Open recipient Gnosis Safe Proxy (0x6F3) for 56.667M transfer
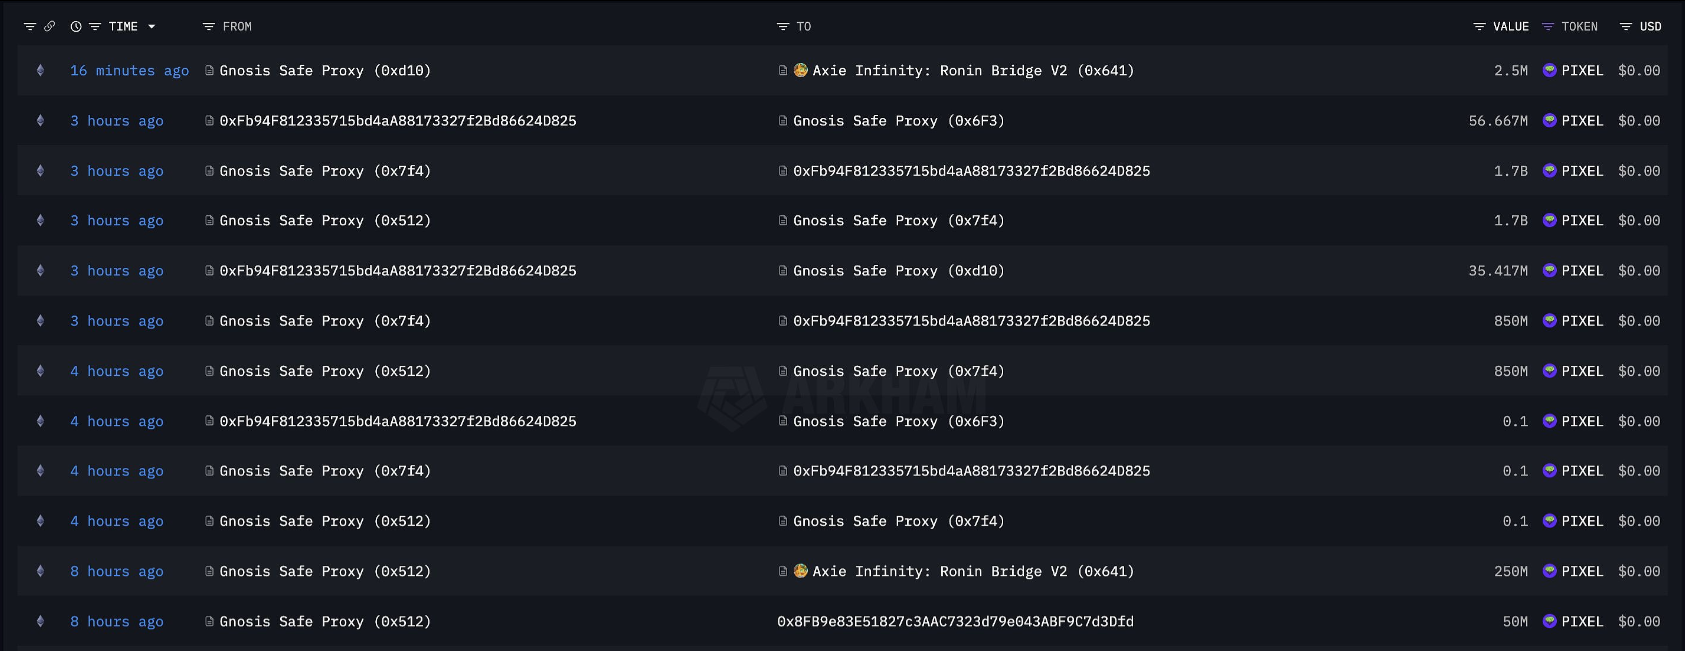Viewport: 1685px width, 651px height. click(x=898, y=121)
